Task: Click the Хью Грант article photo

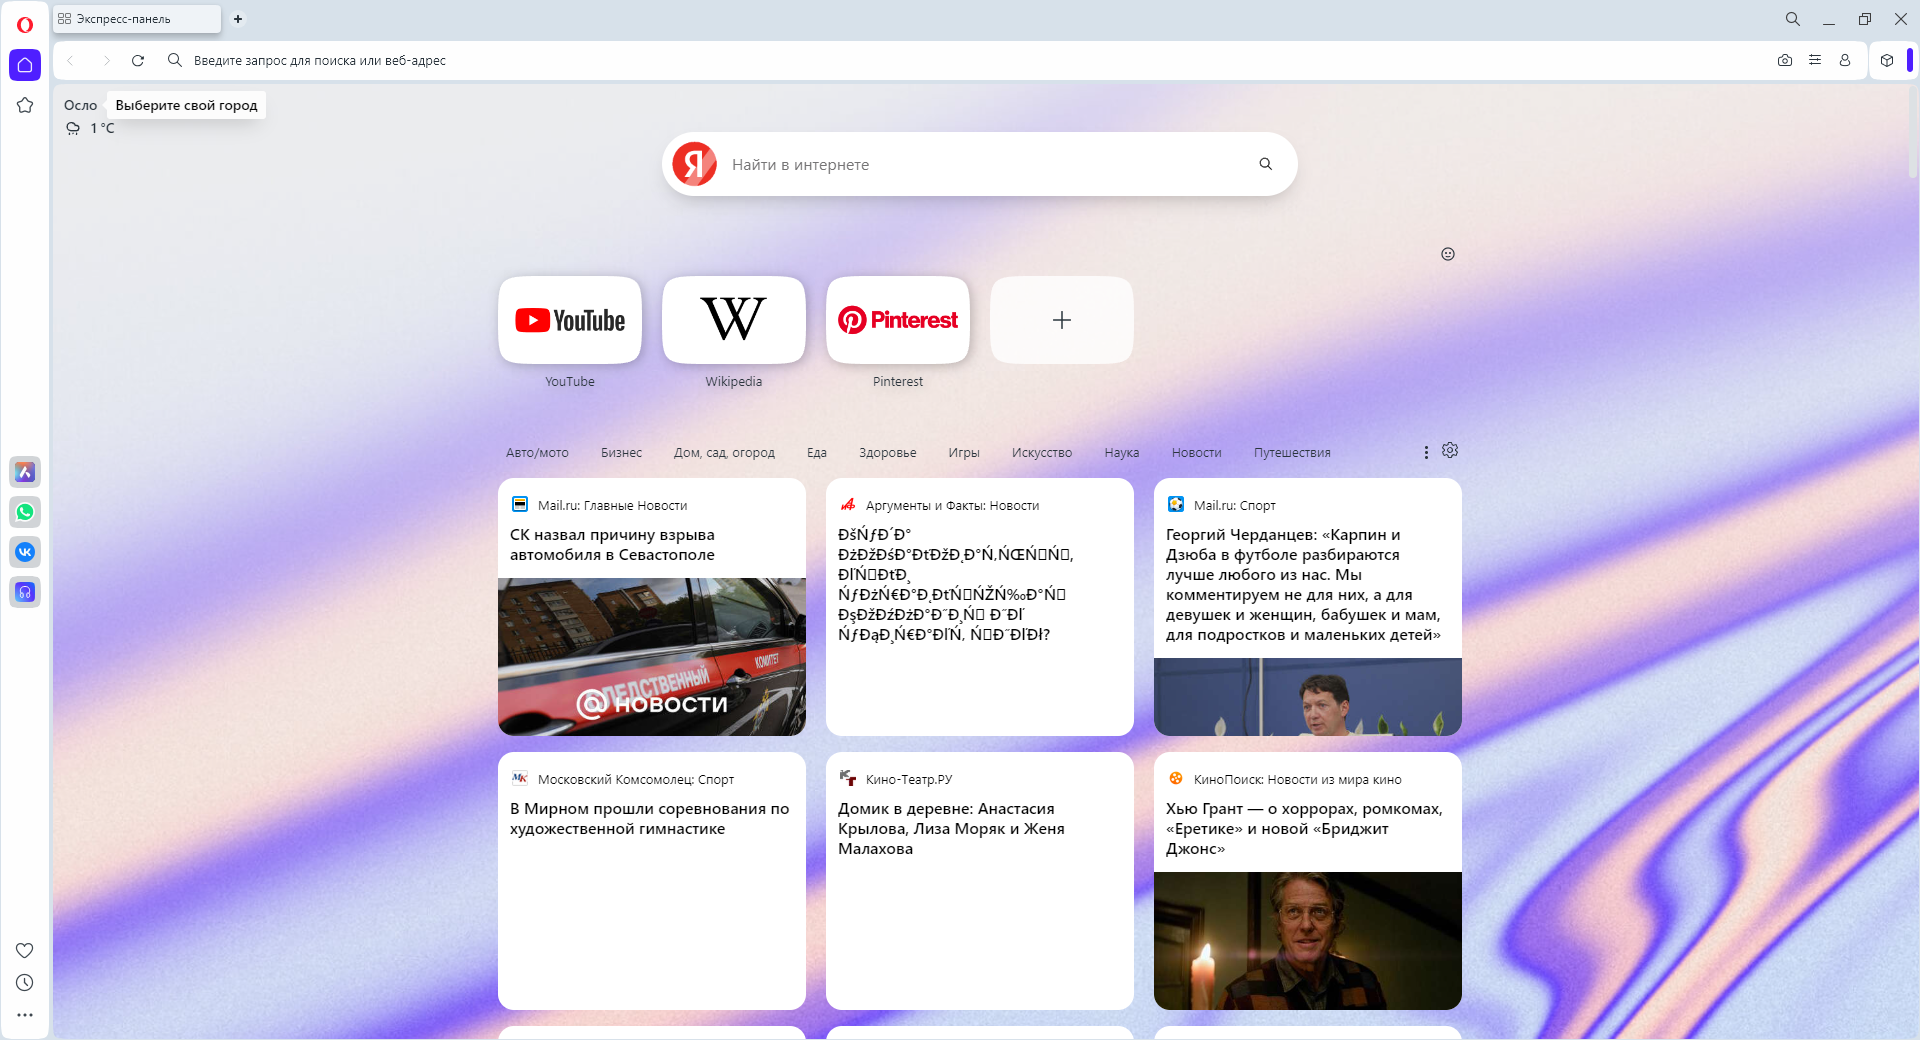Action: tap(1308, 941)
